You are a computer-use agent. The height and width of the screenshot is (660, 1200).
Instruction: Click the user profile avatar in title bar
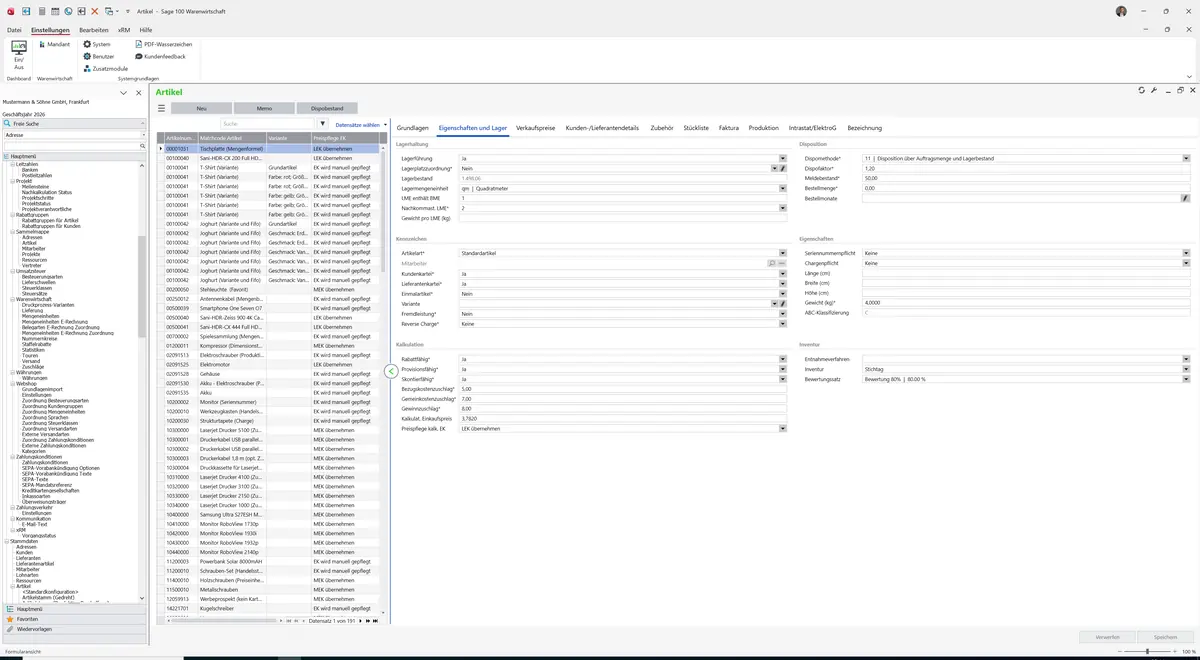1121,11
